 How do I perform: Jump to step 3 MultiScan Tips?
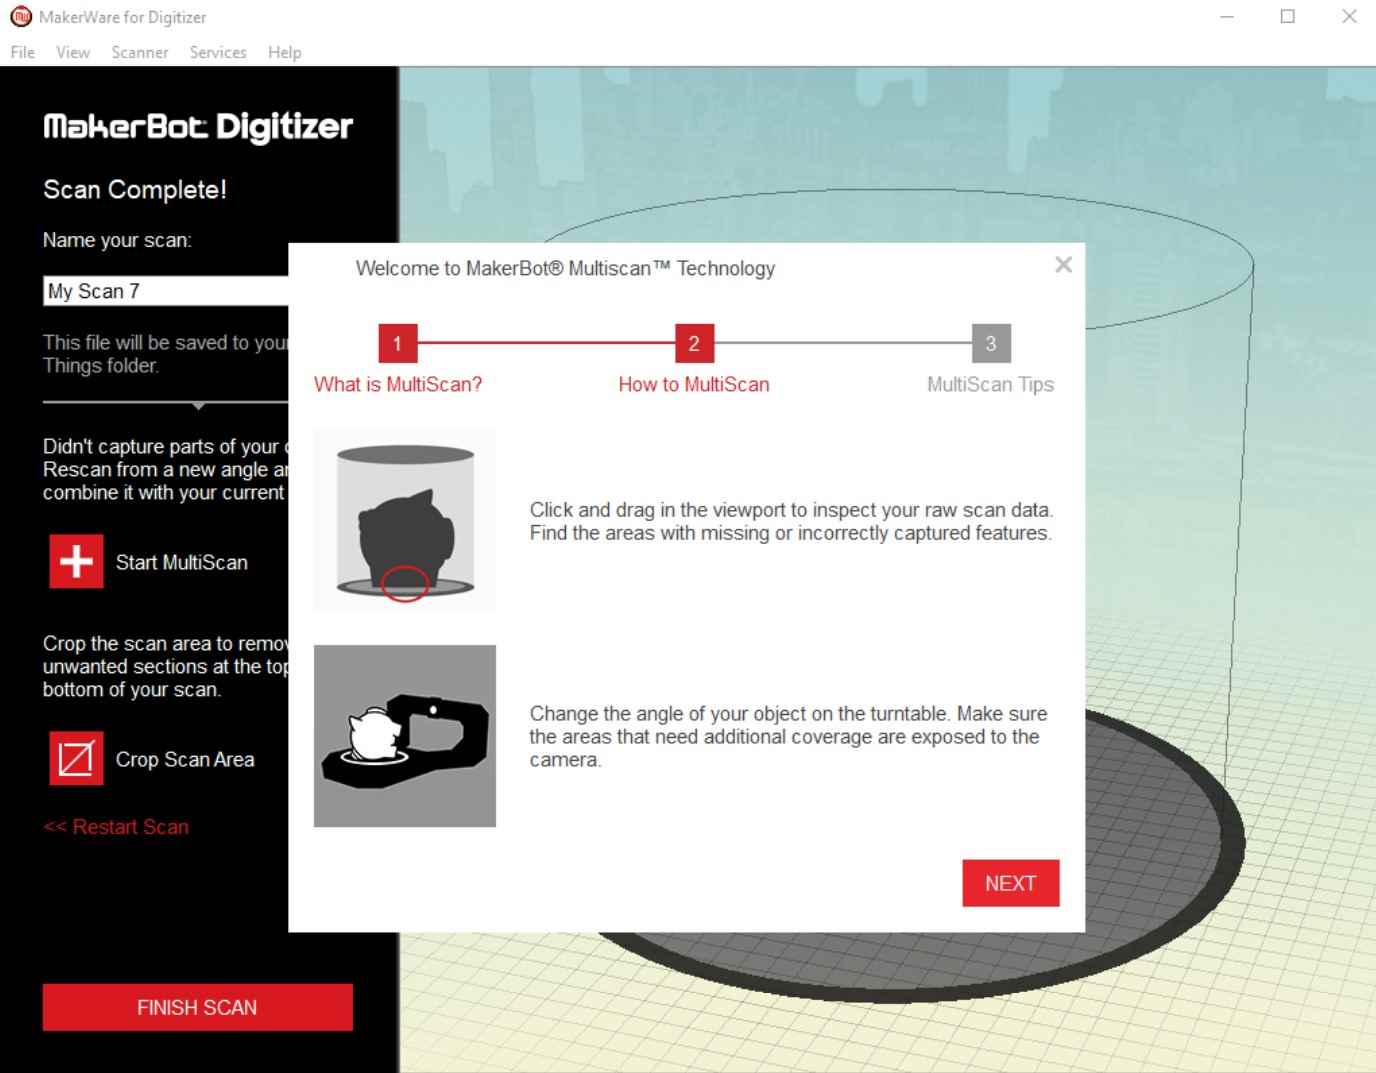991,344
